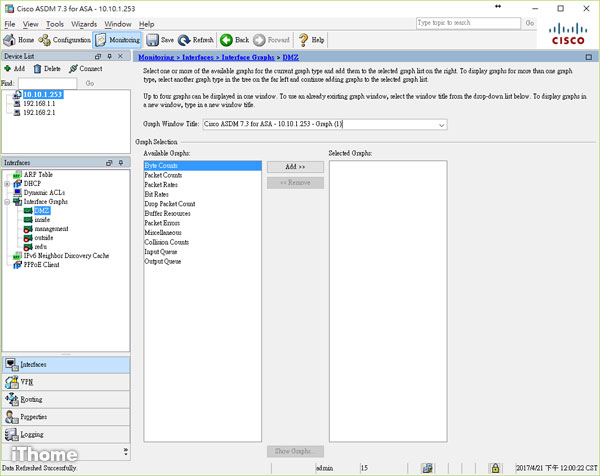Follow the Interfaces breadcrumb link

[x=198, y=57]
